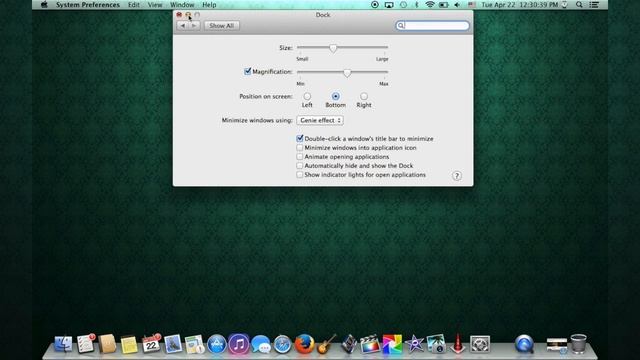Image resolution: width=640 pixels, height=360 pixels.
Task: Open Final Cut Pro clapperboard icon
Action: tap(370, 344)
